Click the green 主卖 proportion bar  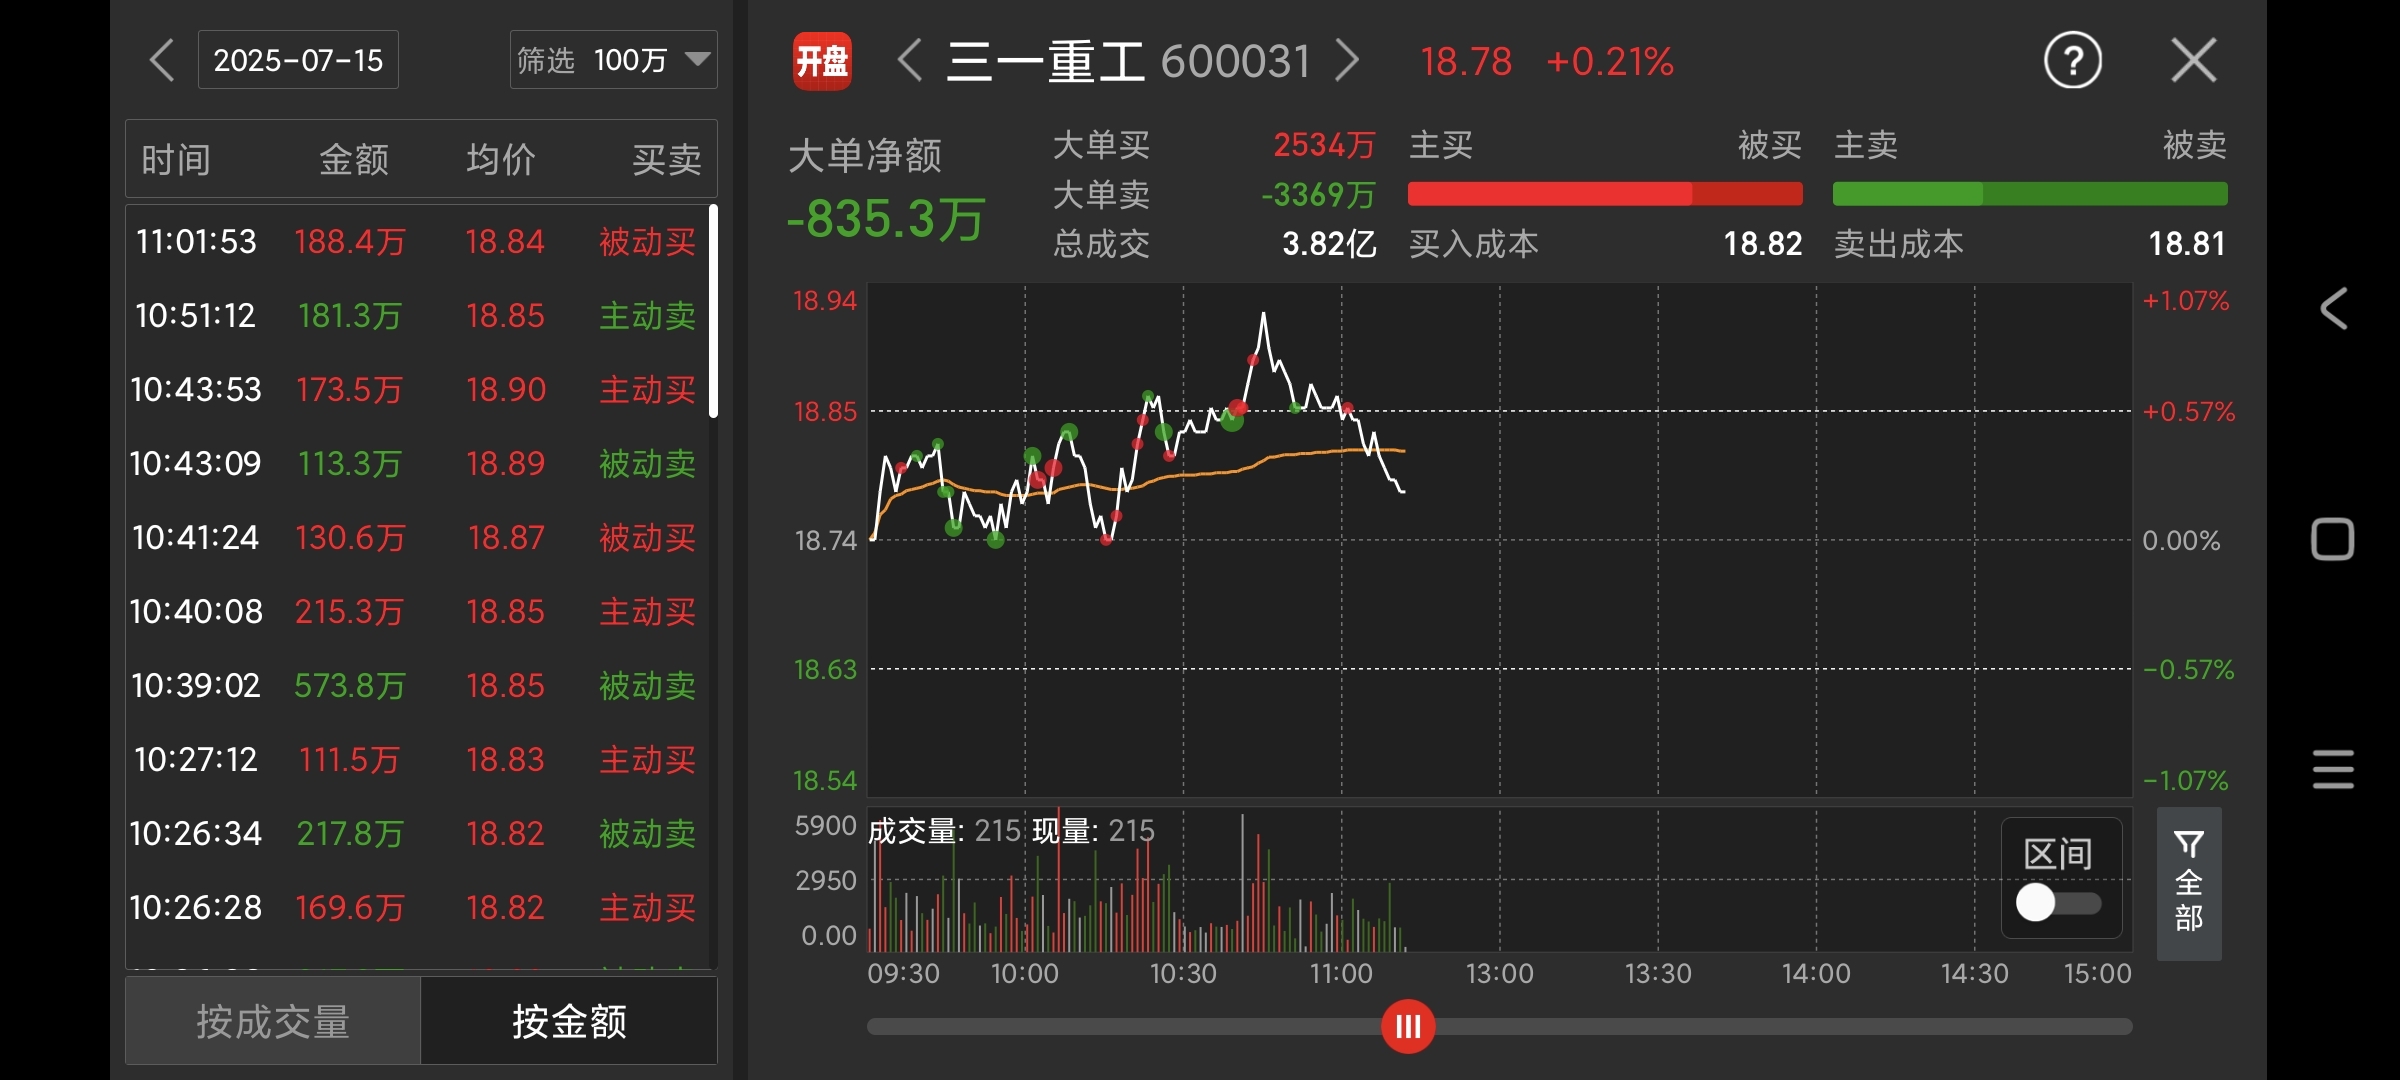pos(2030,194)
